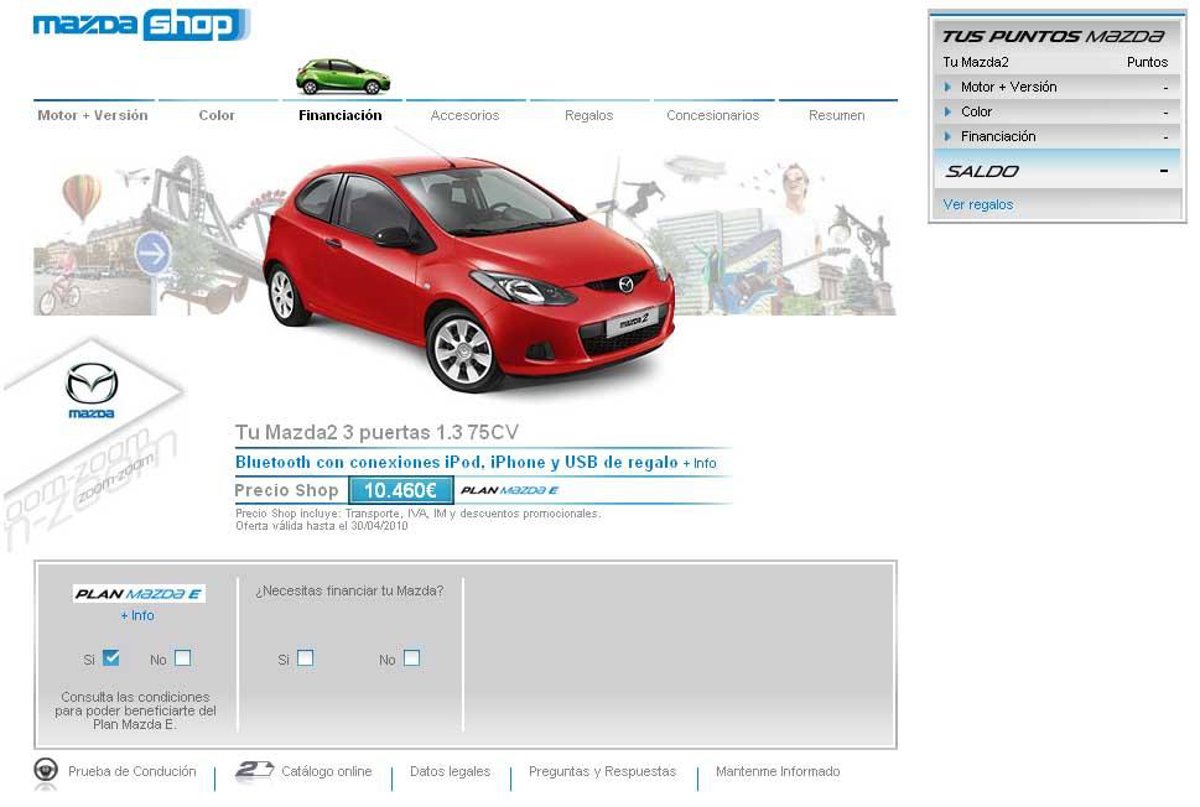Click the Plan Mazda E logo beside price
1200x807 pixels.
[509, 491]
